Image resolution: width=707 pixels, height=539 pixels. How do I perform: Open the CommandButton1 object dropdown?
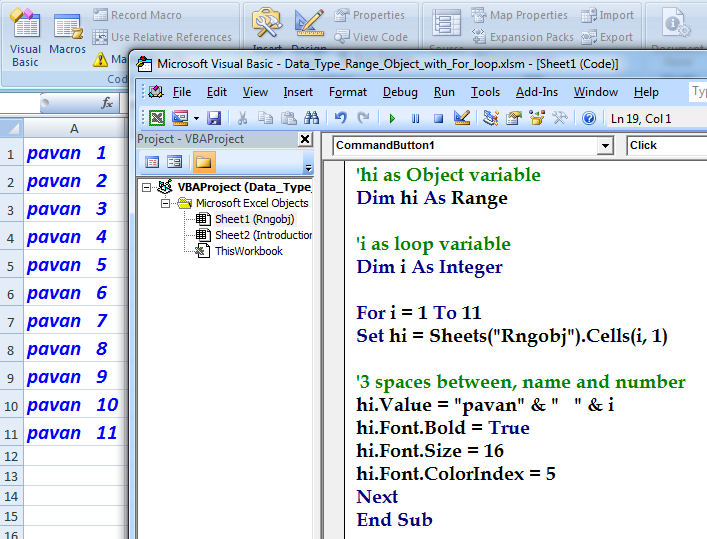tap(605, 146)
